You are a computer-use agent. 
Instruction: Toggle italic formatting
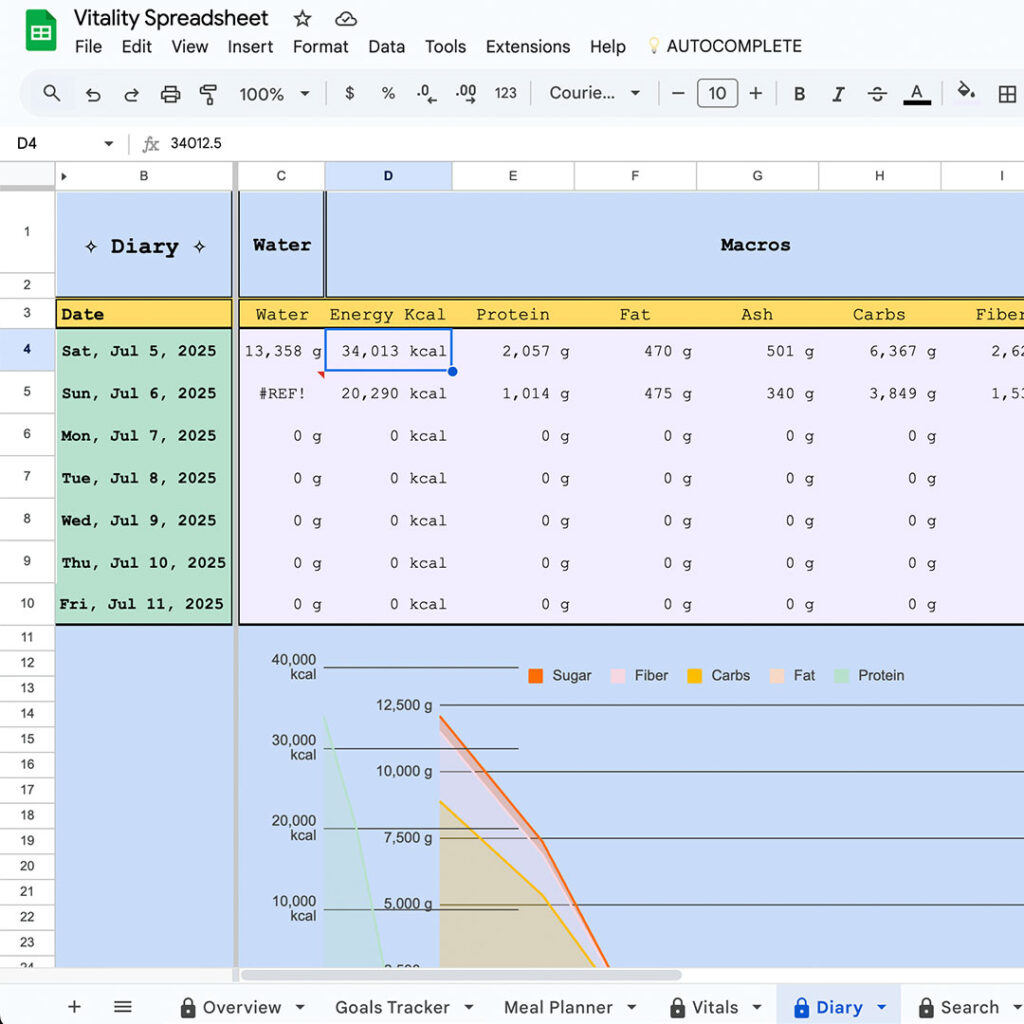(838, 94)
